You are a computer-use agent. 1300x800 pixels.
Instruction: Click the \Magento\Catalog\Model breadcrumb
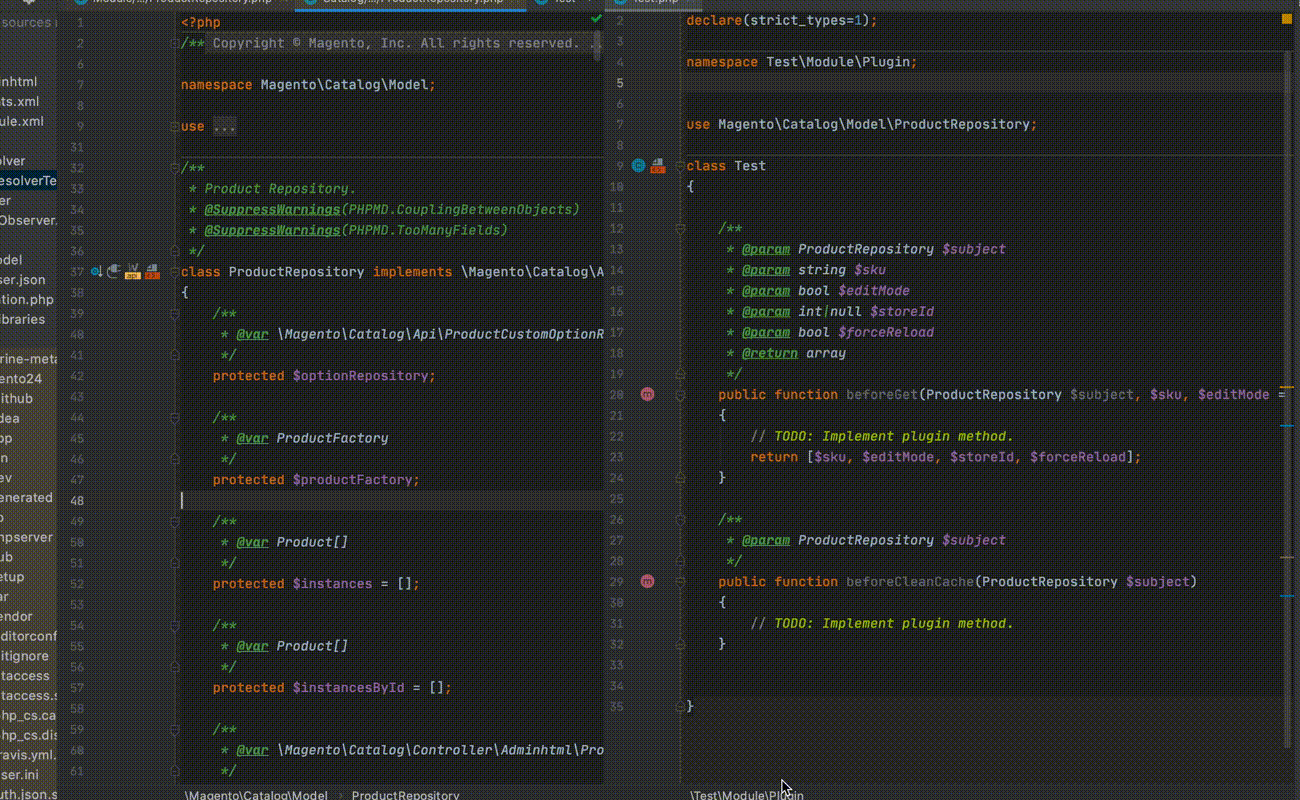click(256, 794)
